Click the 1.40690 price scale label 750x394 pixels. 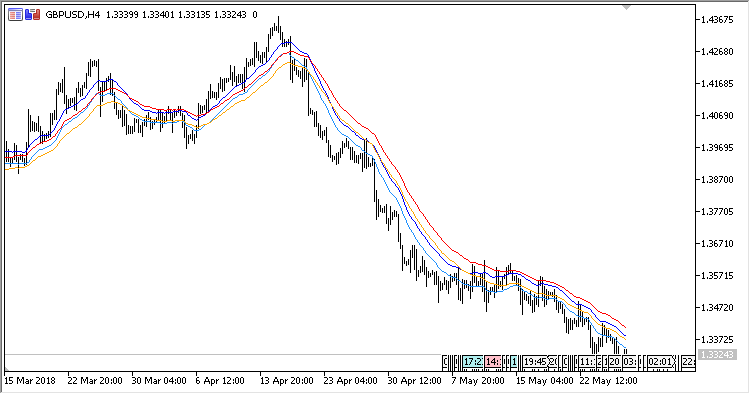coord(717,116)
